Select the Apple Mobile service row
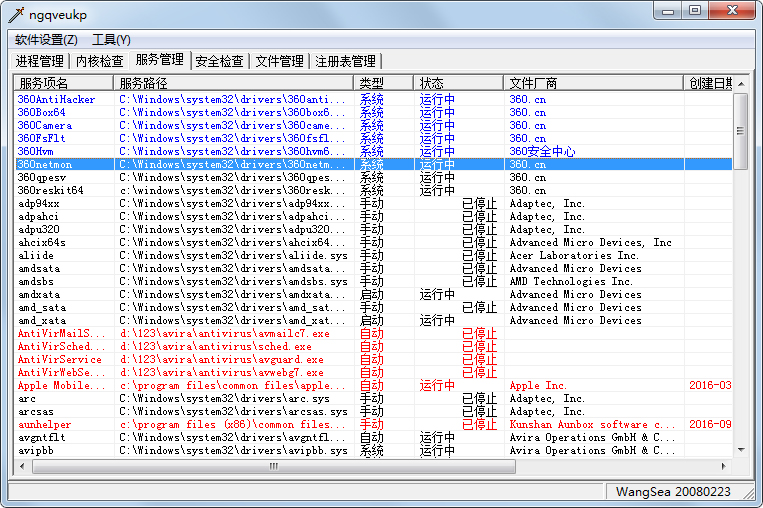Image resolution: width=763 pixels, height=508 pixels. tap(60, 386)
